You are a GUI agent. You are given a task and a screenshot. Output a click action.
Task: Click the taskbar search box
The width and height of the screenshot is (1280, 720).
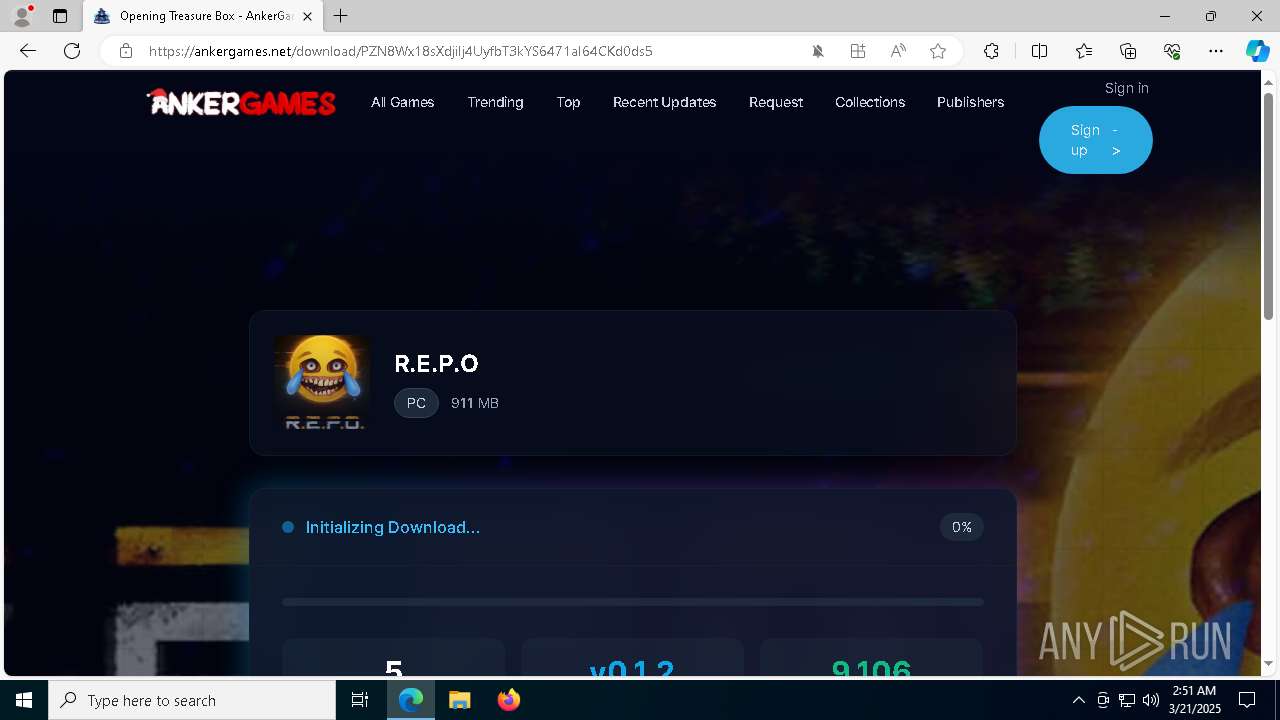[192, 700]
